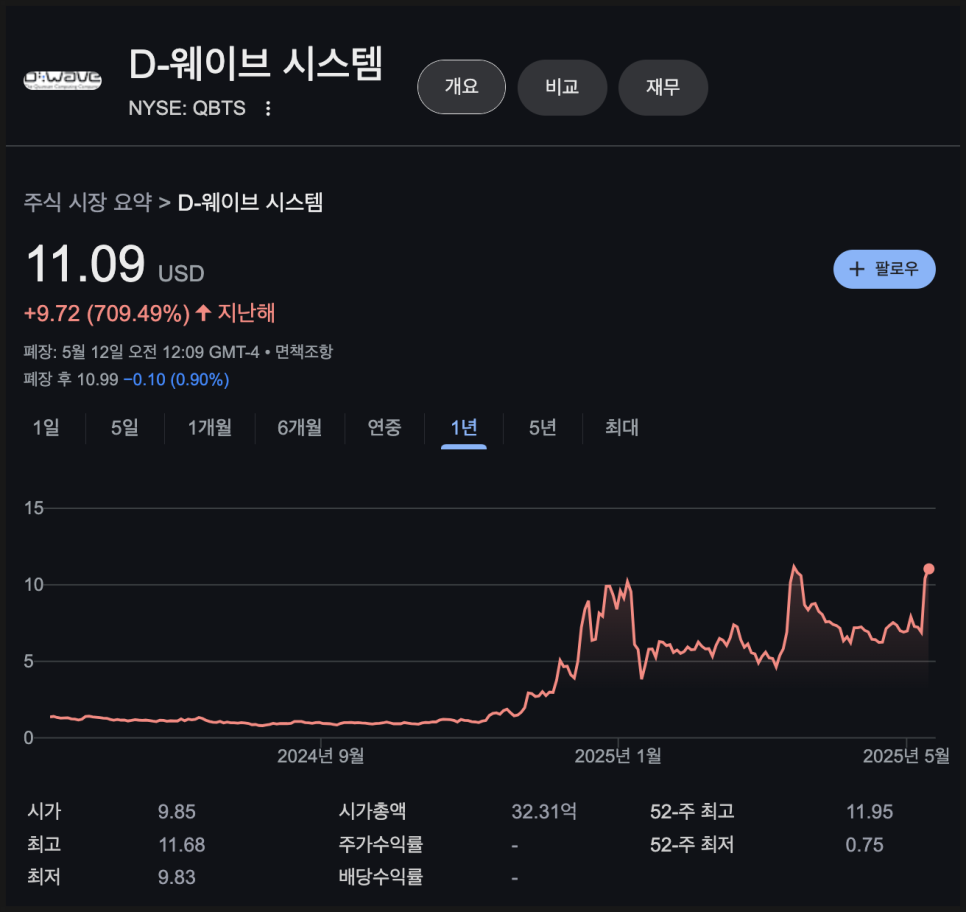This screenshot has width=966, height=912.
Task: Click the 52-주 최저 label
Action: (x=692, y=844)
